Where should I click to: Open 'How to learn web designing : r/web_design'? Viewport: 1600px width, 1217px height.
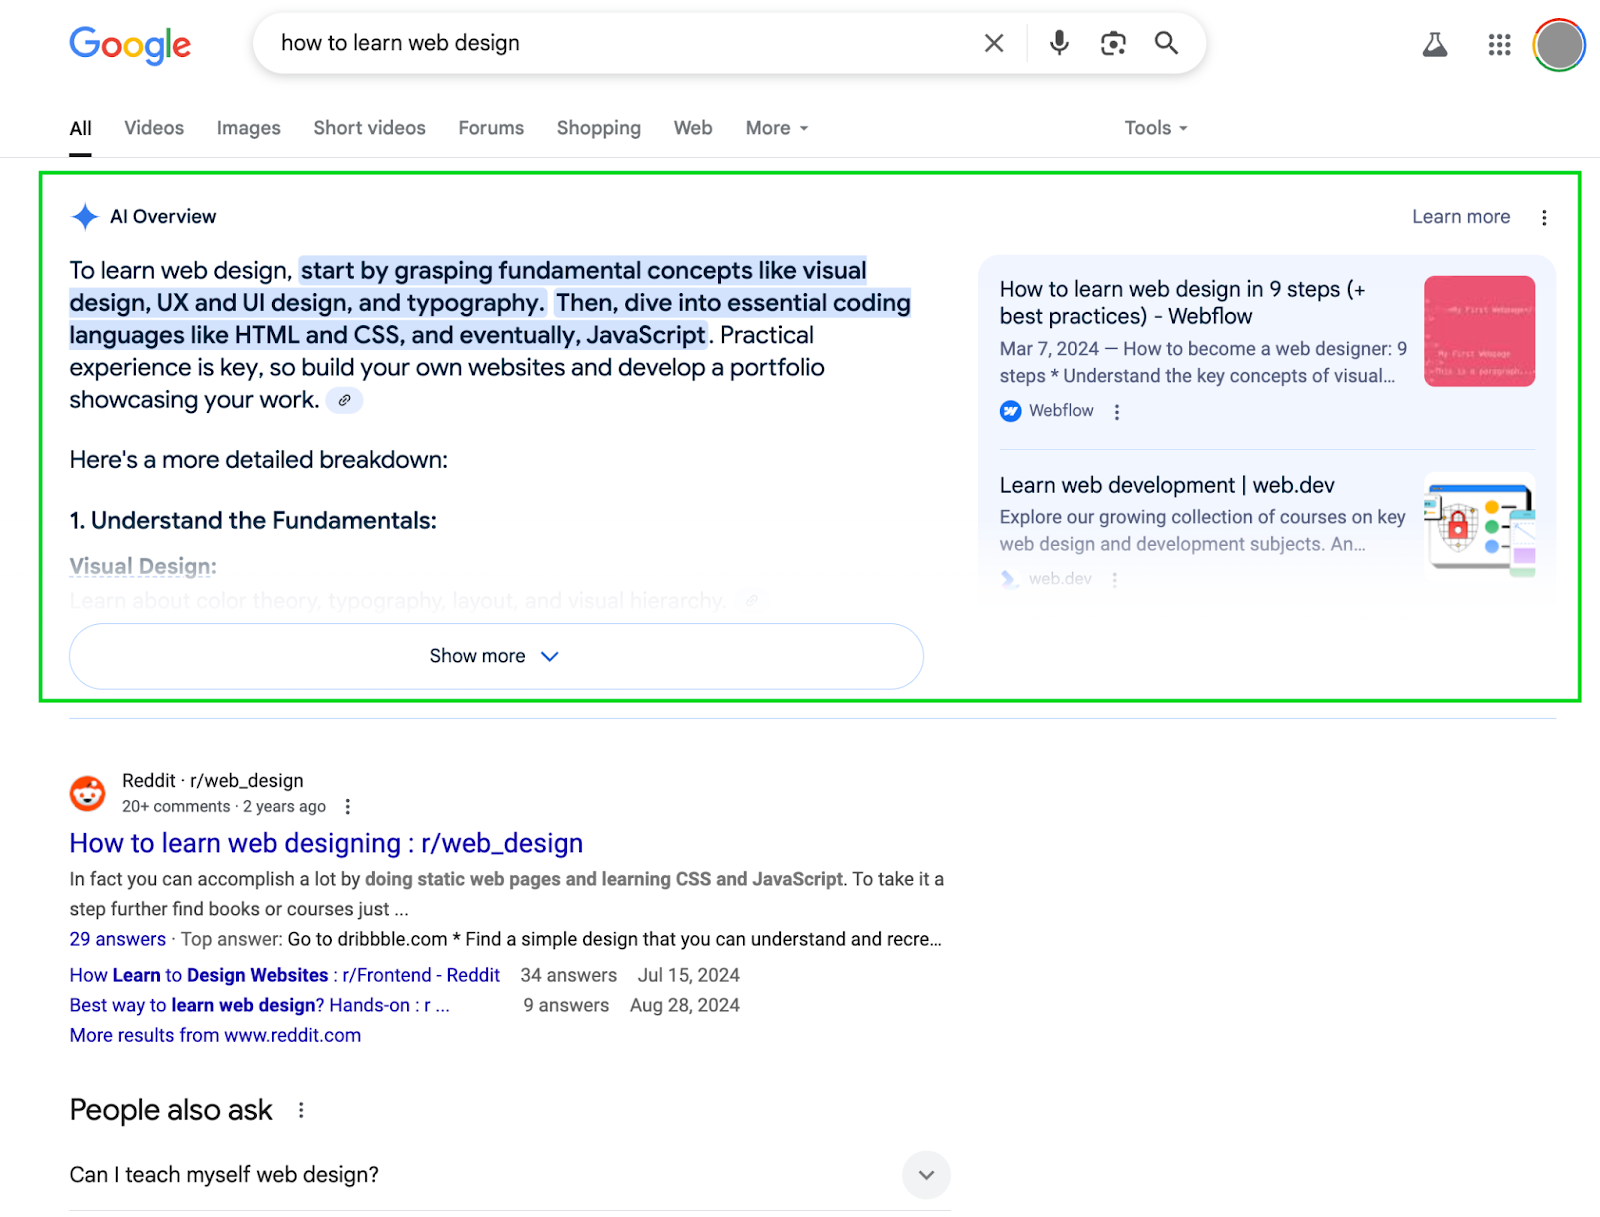point(325,843)
